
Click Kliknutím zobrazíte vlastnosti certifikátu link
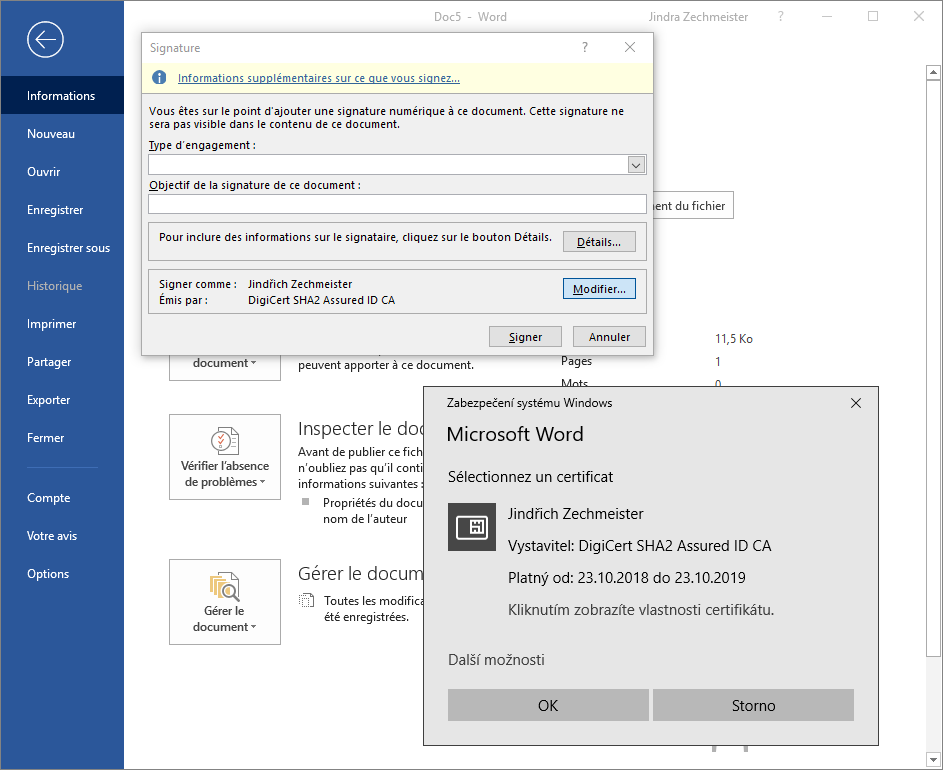(x=641, y=610)
